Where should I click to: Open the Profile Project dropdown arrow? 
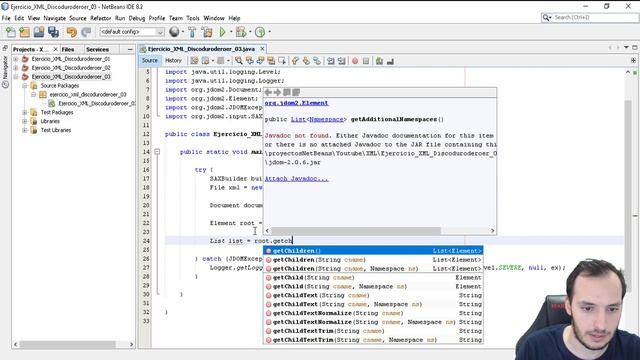click(x=269, y=32)
